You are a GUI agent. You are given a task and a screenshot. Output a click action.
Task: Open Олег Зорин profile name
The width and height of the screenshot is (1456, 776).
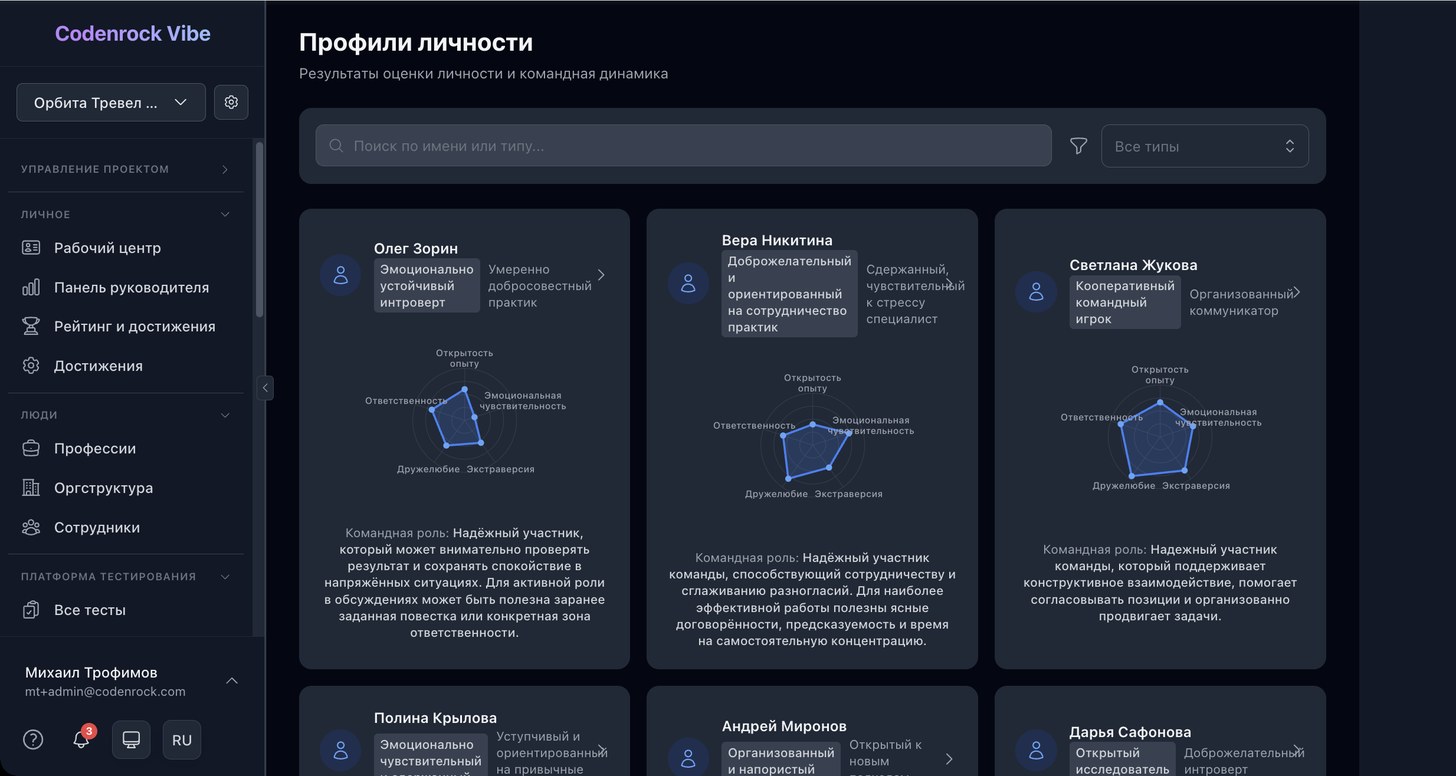pyautogui.click(x=416, y=248)
